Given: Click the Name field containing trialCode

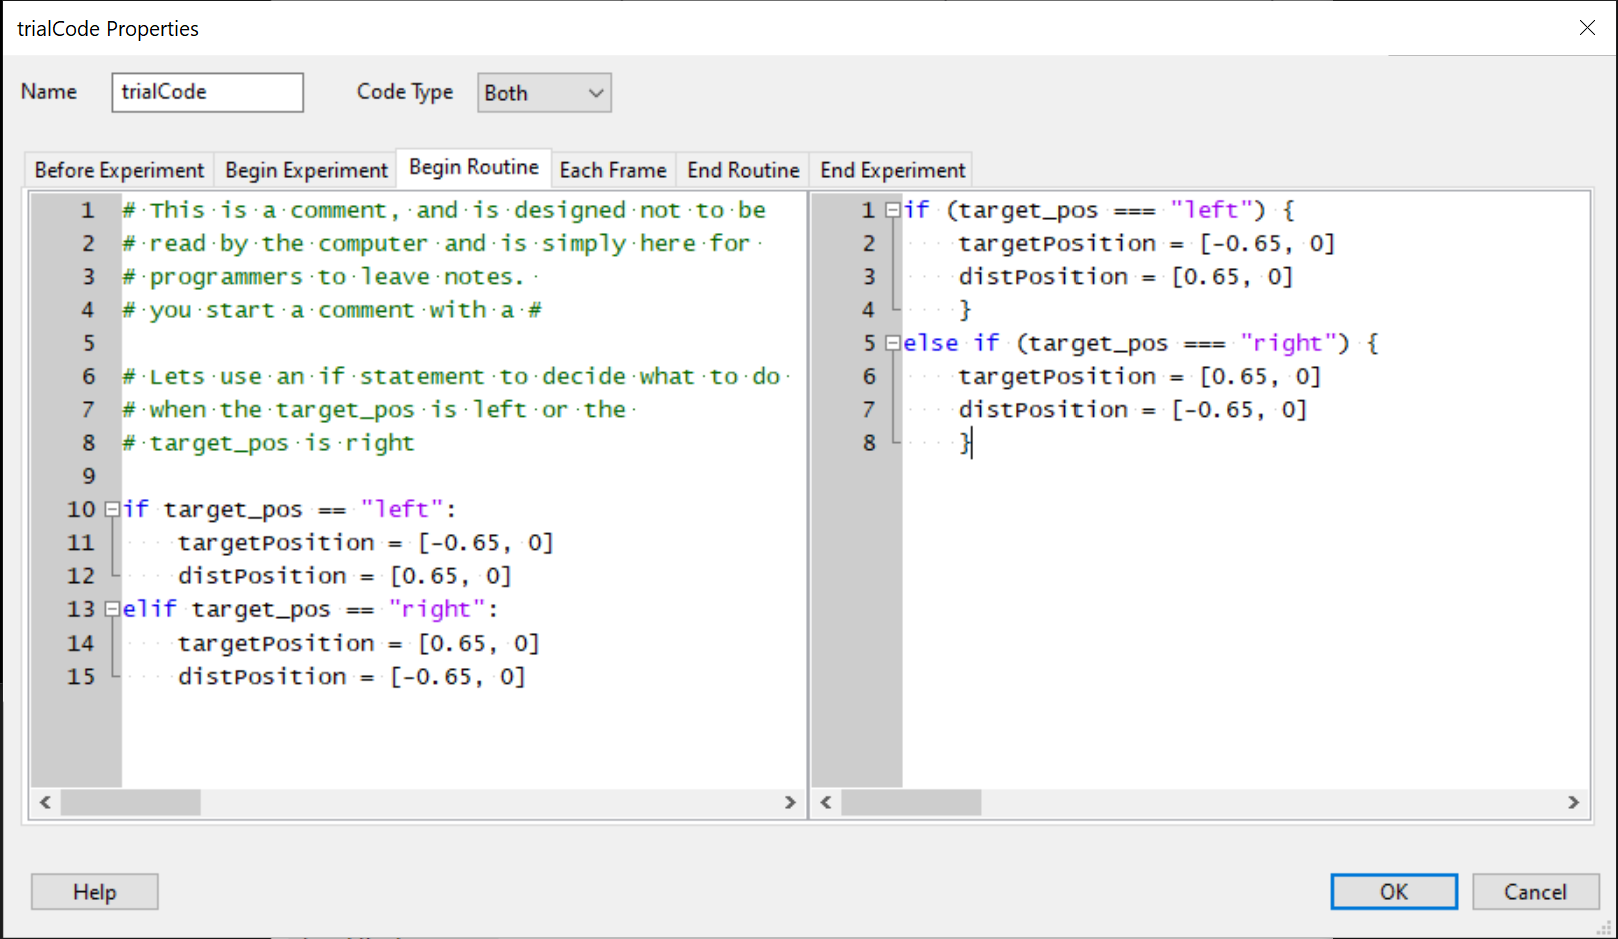Looking at the screenshot, I should [207, 92].
